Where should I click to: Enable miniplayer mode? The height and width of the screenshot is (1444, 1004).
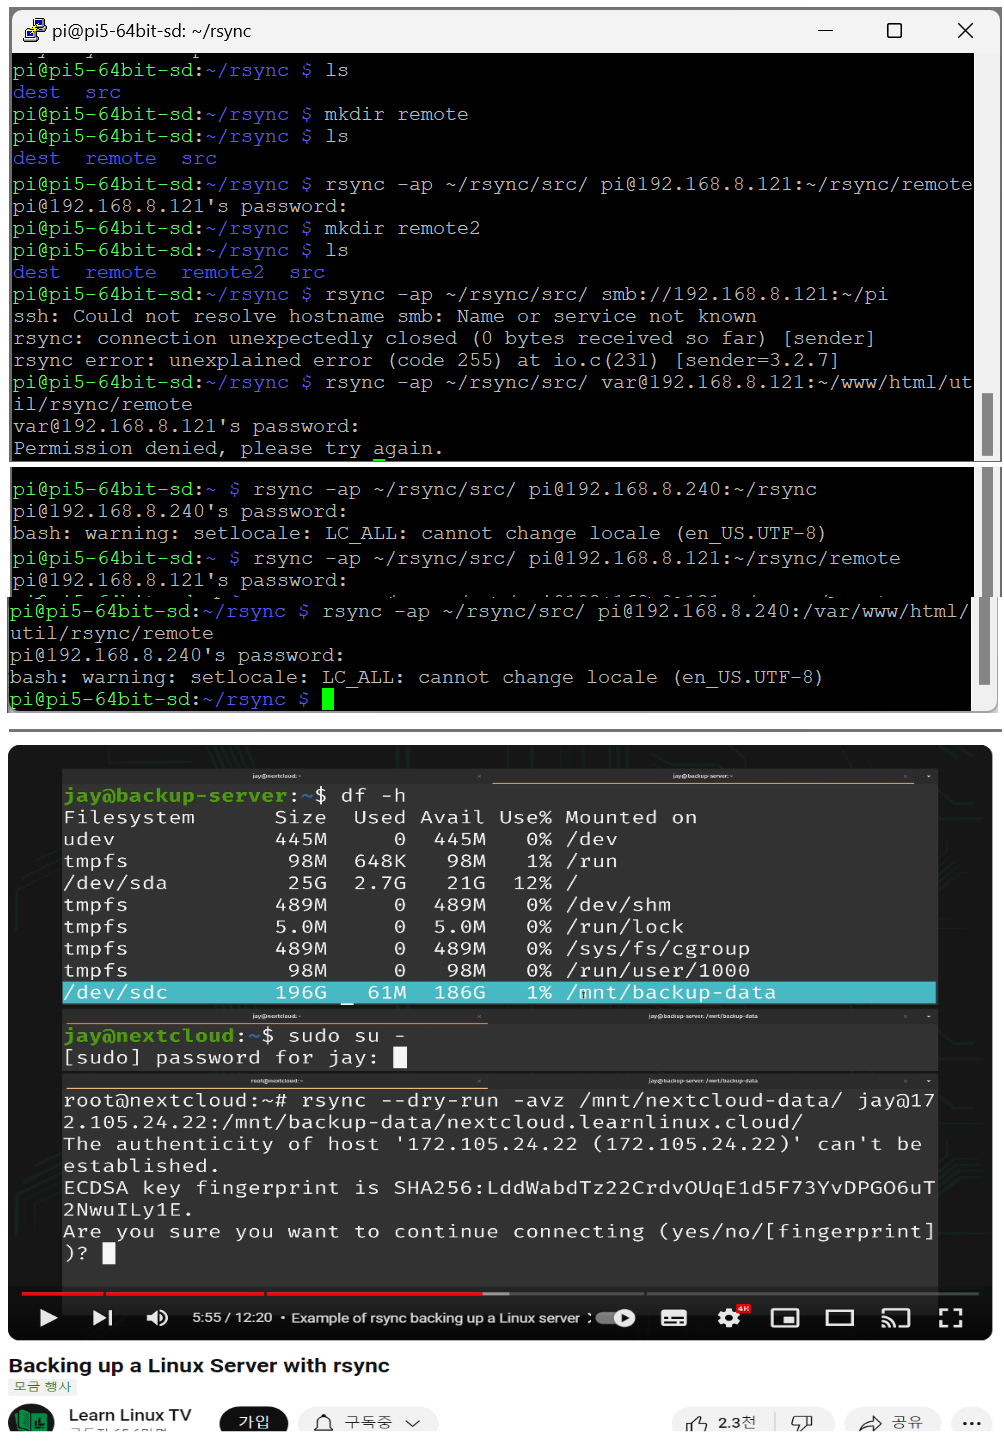[785, 1318]
